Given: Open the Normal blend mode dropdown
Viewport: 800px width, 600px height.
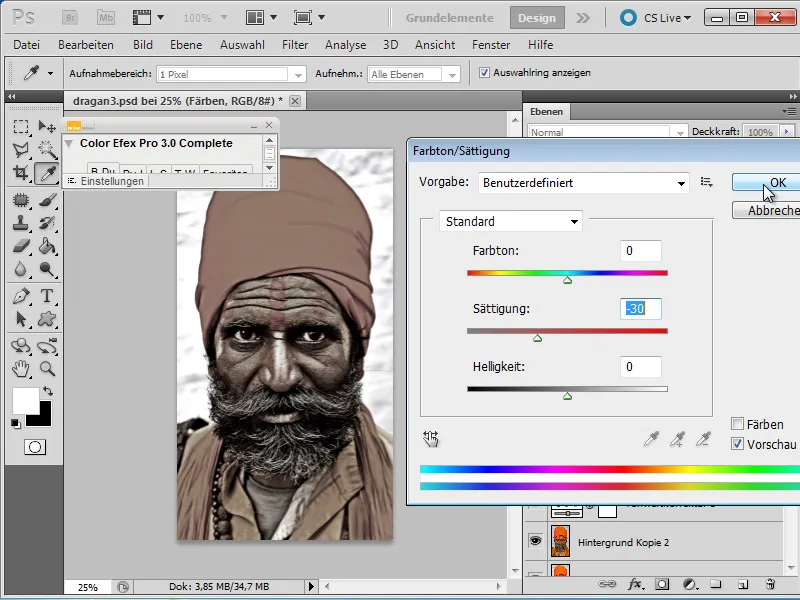Looking at the screenshot, I should [x=608, y=132].
